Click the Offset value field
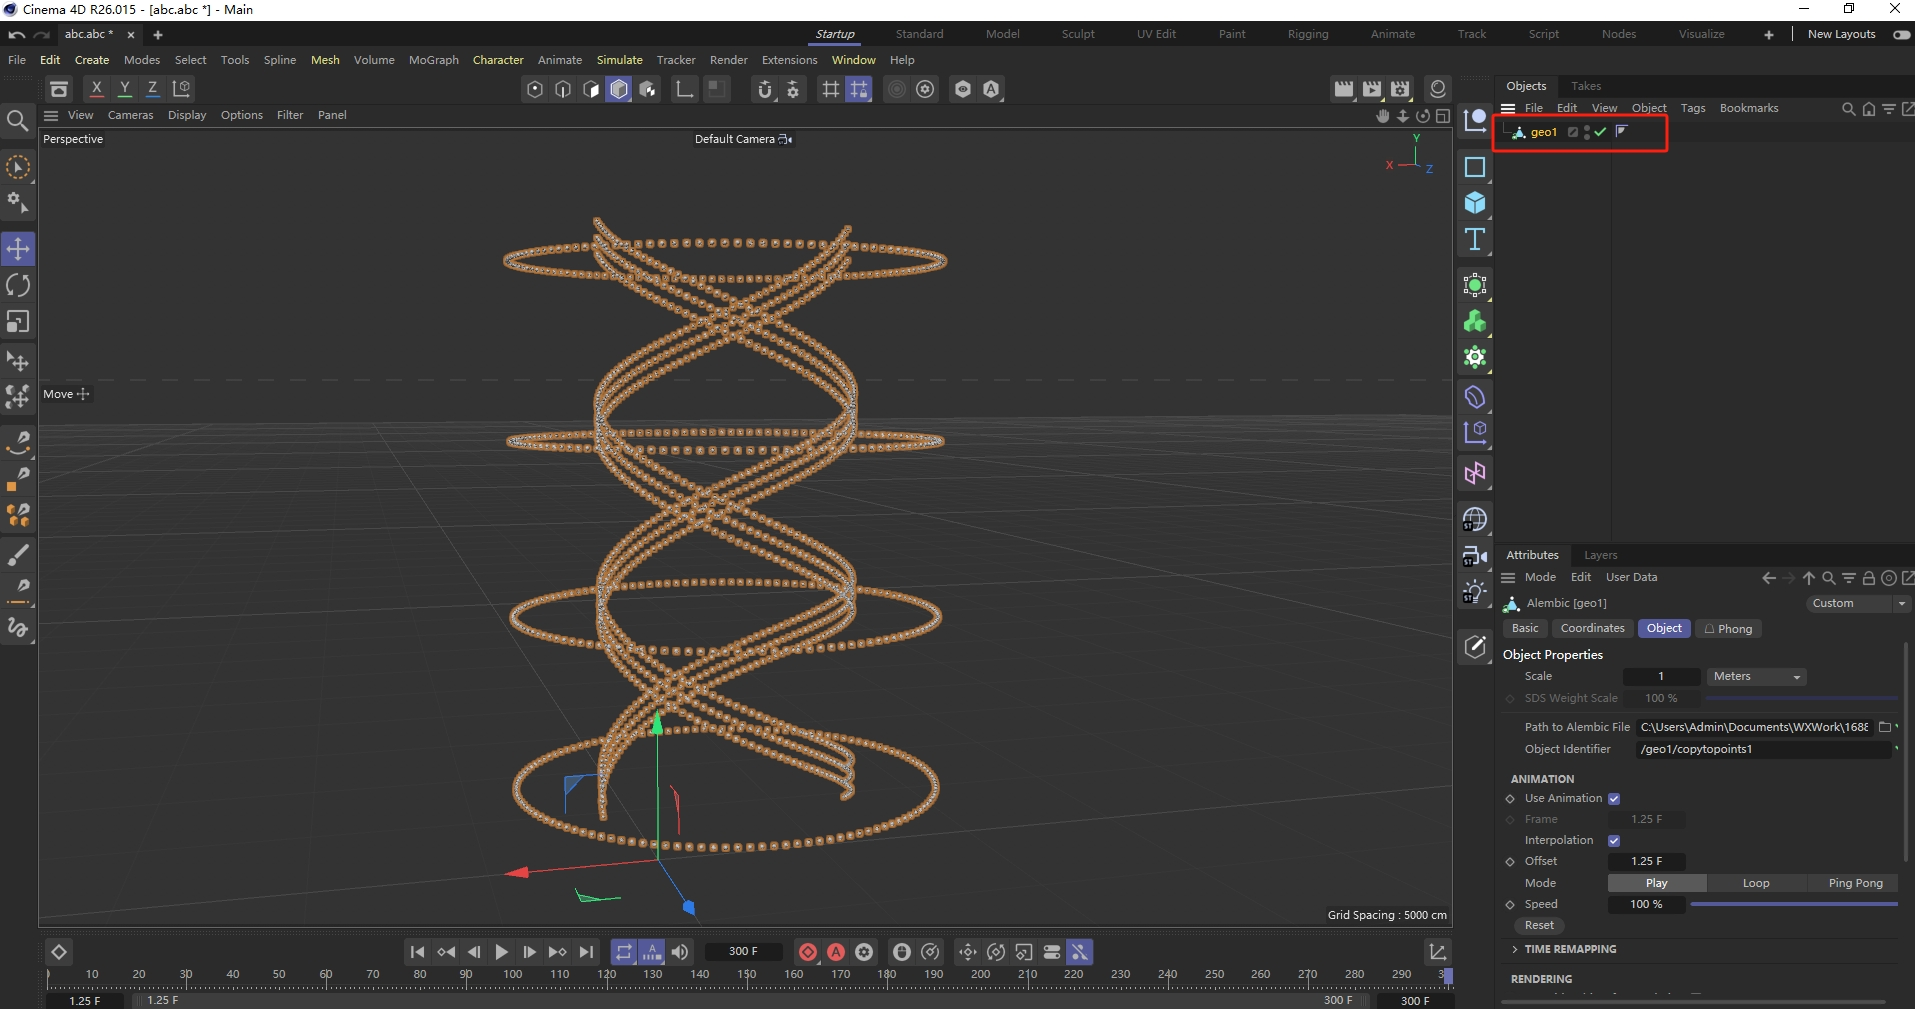The width and height of the screenshot is (1915, 1009). (1646, 862)
